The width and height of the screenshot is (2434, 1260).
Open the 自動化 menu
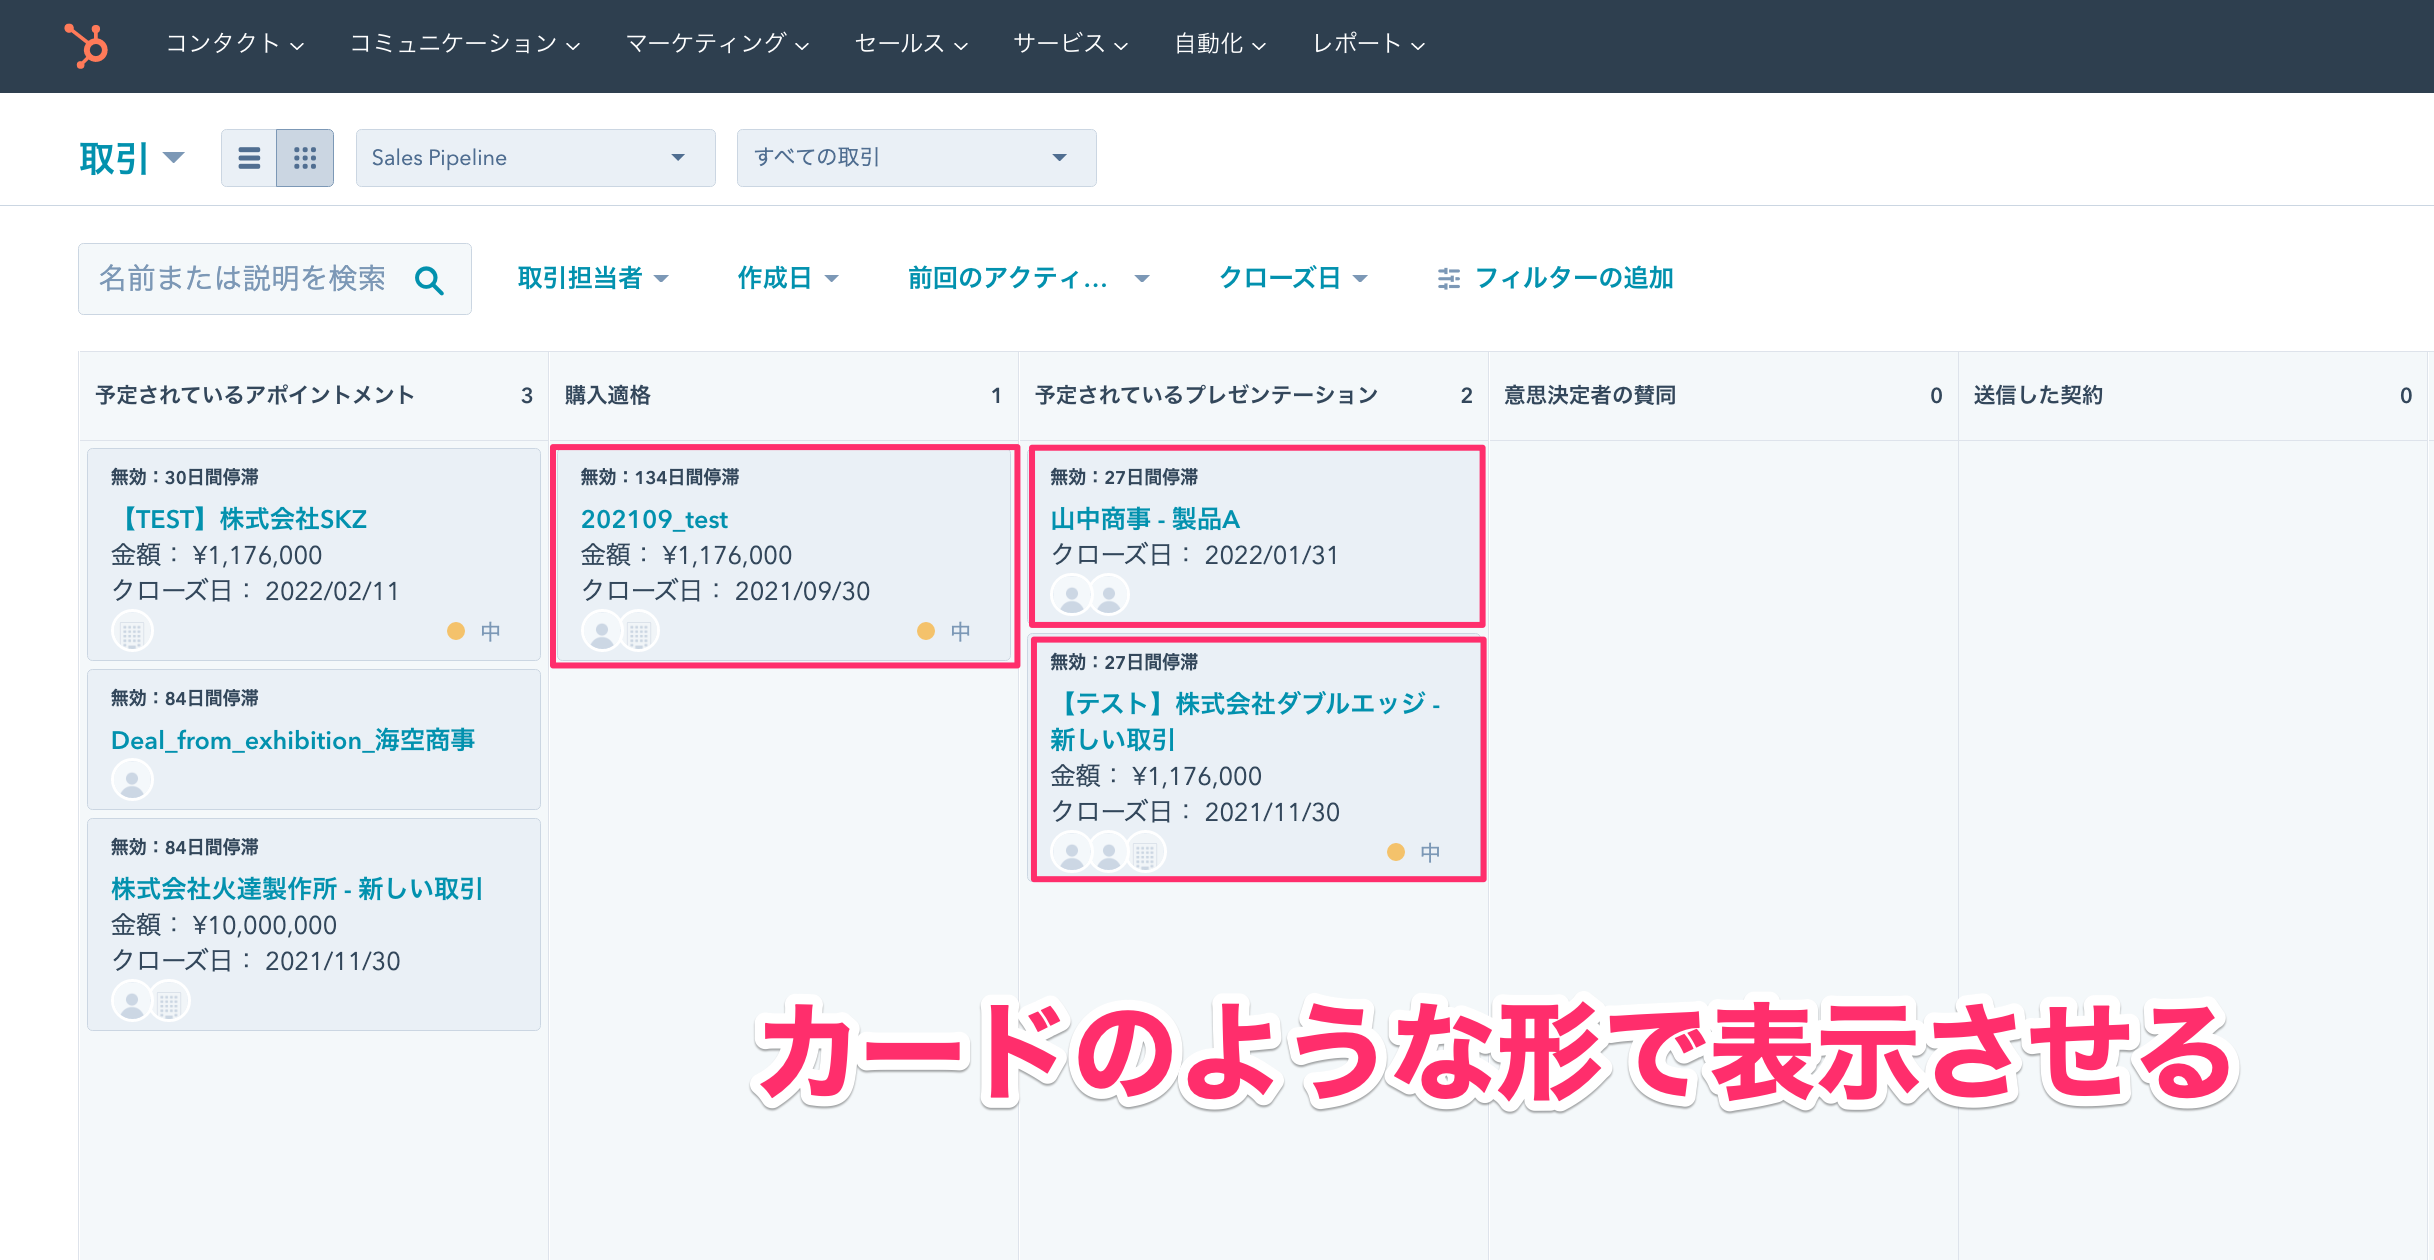(x=1220, y=44)
